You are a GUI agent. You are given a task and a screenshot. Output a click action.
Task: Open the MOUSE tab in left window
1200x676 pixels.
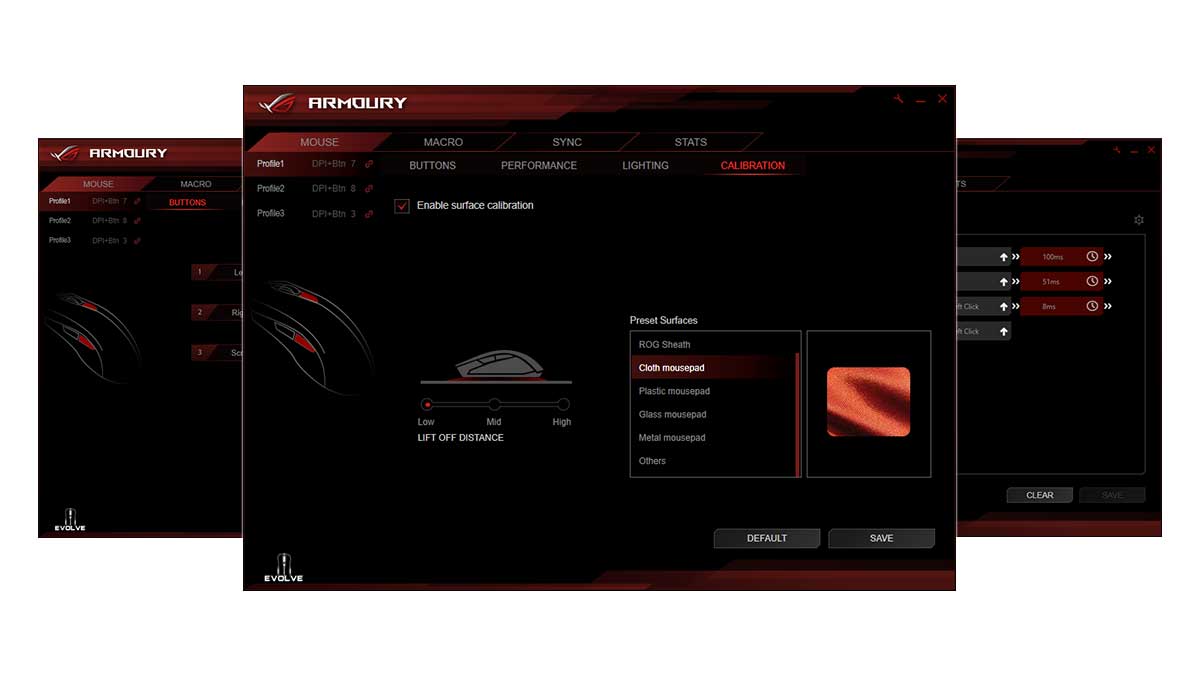point(98,184)
